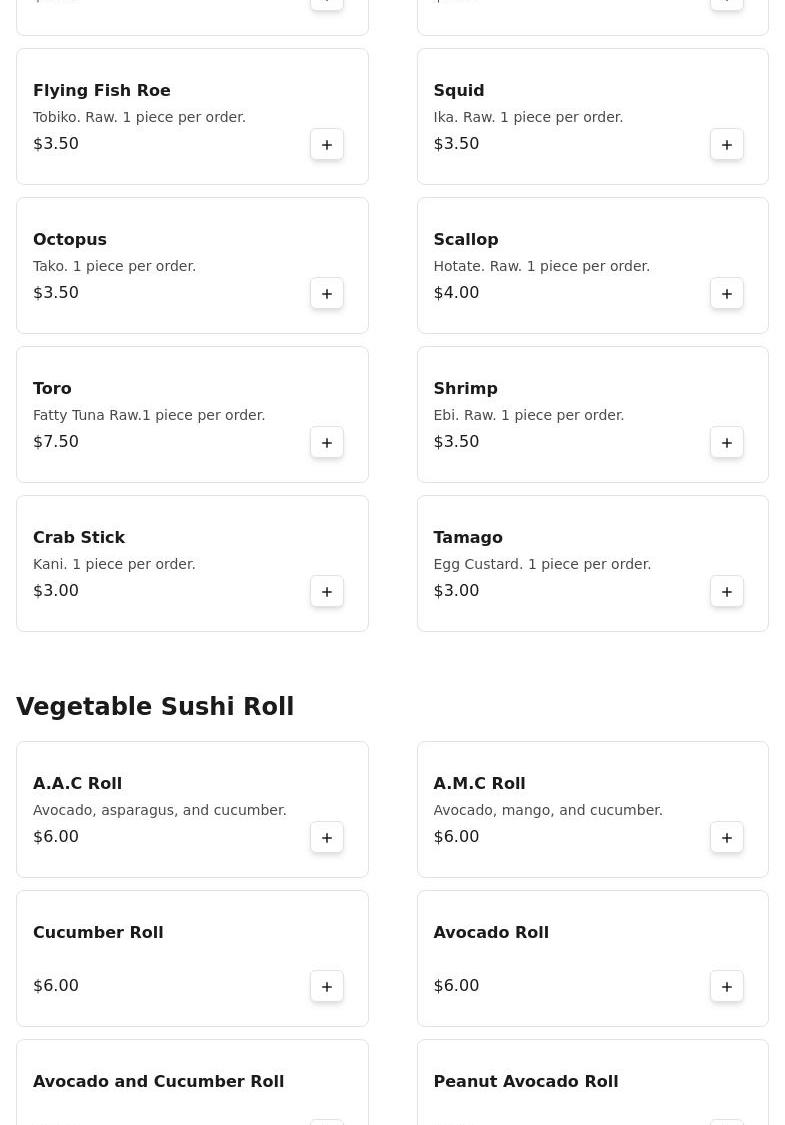Add Toro fatty tuna to order
The width and height of the screenshot is (785, 1125).
pos(327,443)
